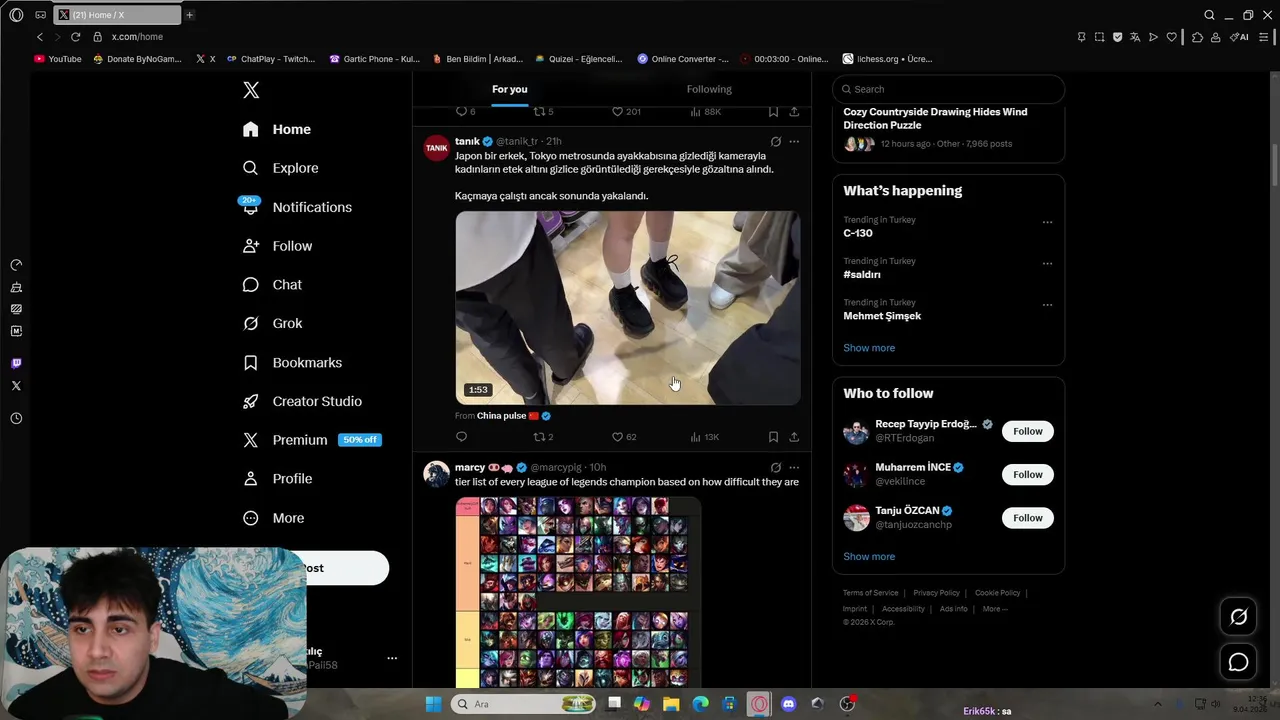Open File Explorer from taskbar
The width and height of the screenshot is (1280, 720).
(671, 704)
